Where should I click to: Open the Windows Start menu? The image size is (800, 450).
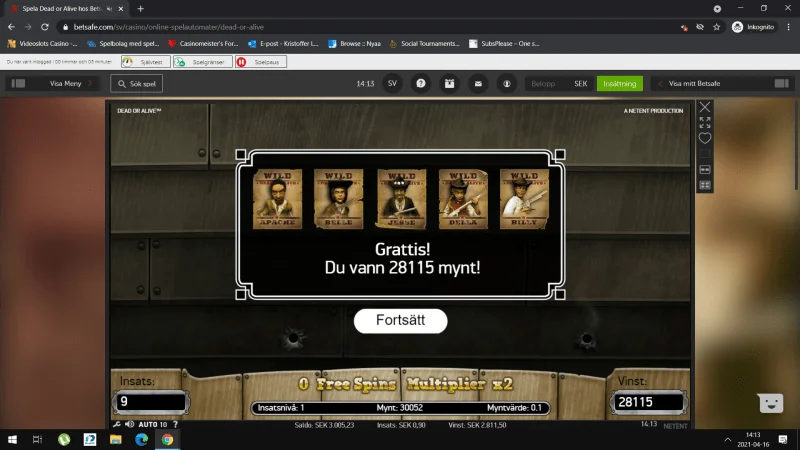tap(12, 439)
